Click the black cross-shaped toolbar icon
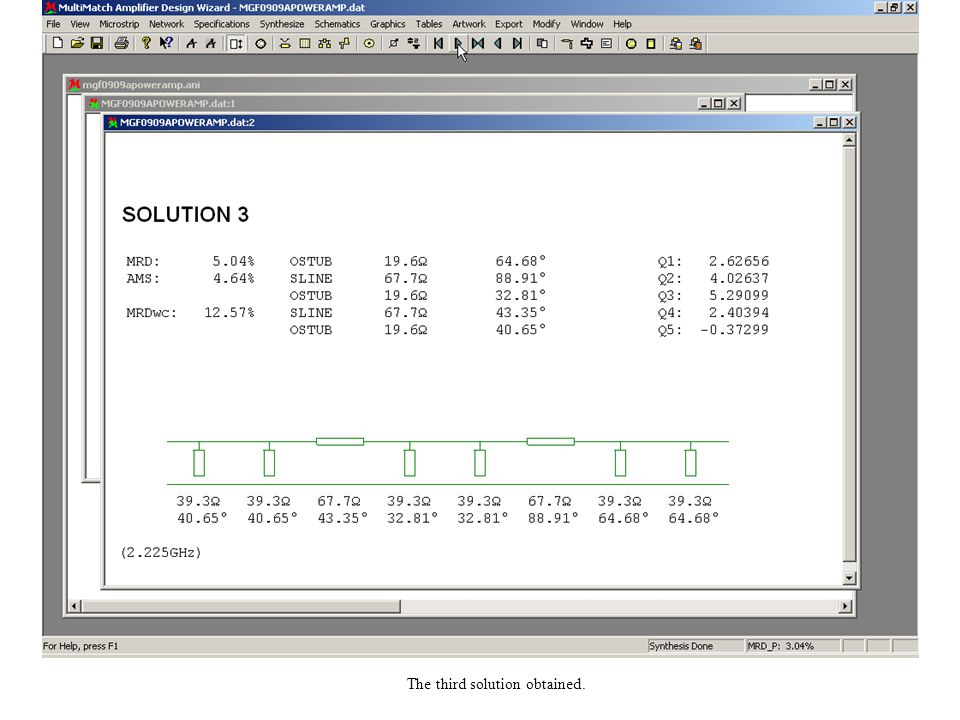Viewport: 960px width, 720px height. coord(587,43)
